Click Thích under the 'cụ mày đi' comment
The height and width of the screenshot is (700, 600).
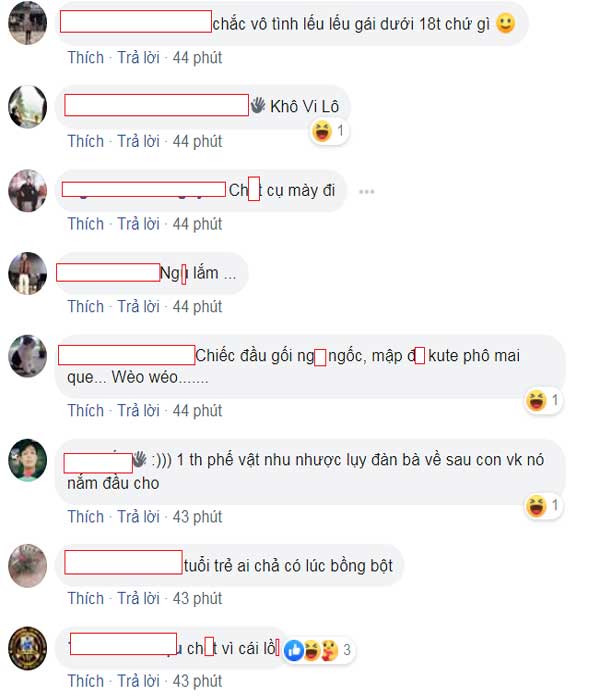pos(86,224)
